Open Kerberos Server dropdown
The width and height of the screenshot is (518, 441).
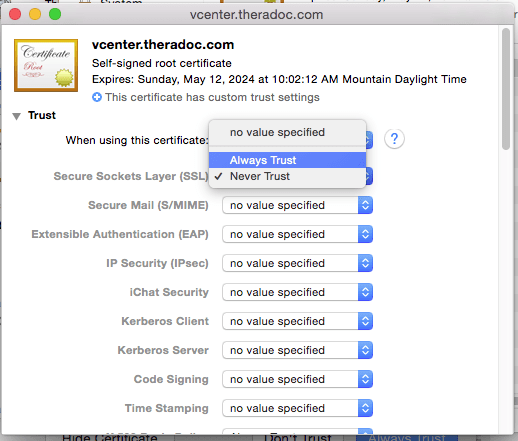(x=297, y=350)
